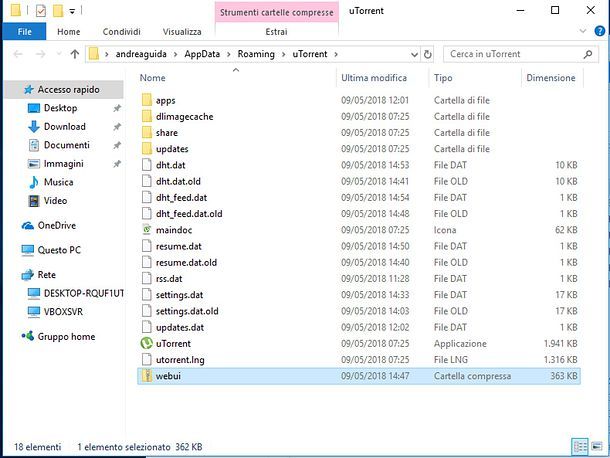Viewport: 610px width, 458px height.
Task: Sort by Dimensione column header
Action: (550, 78)
